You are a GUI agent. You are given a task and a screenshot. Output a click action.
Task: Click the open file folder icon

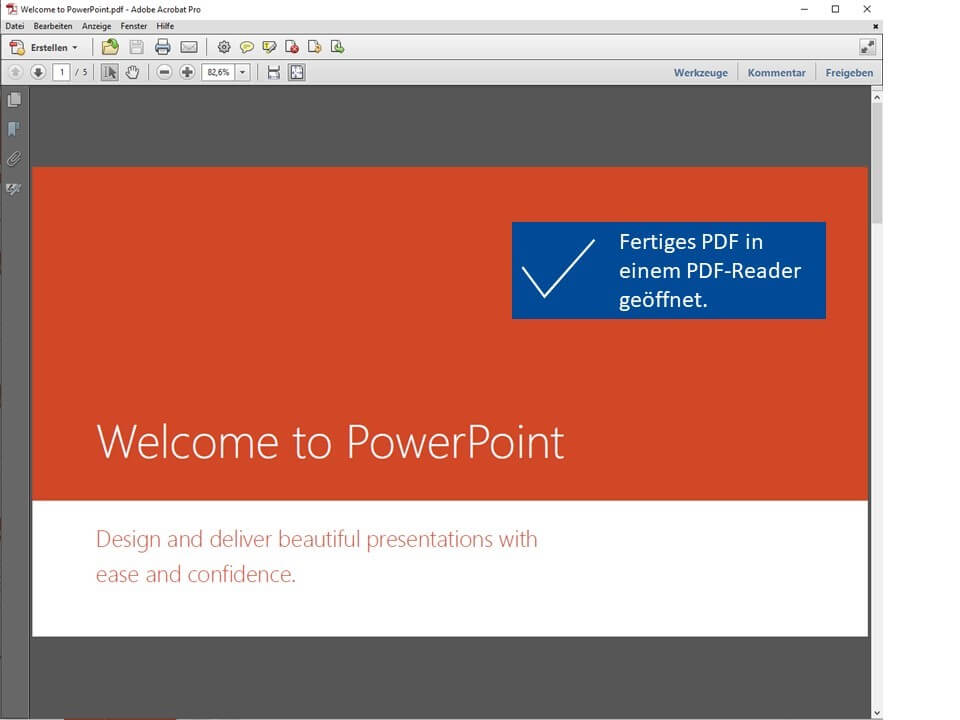coord(110,47)
